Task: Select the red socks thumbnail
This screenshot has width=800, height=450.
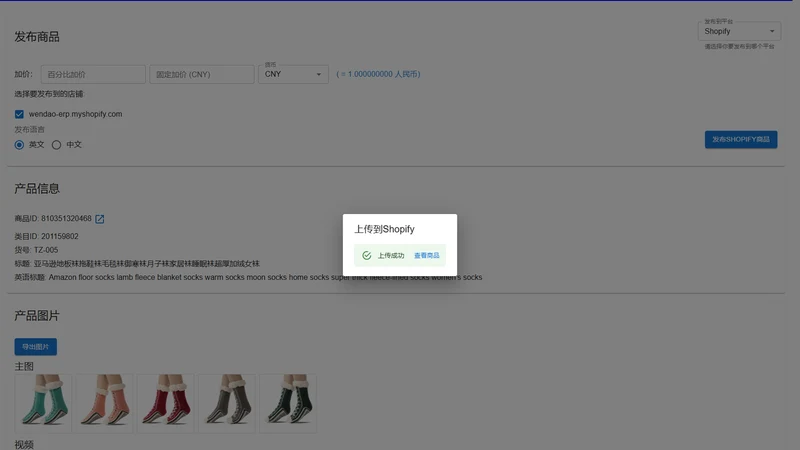Action: 166,404
